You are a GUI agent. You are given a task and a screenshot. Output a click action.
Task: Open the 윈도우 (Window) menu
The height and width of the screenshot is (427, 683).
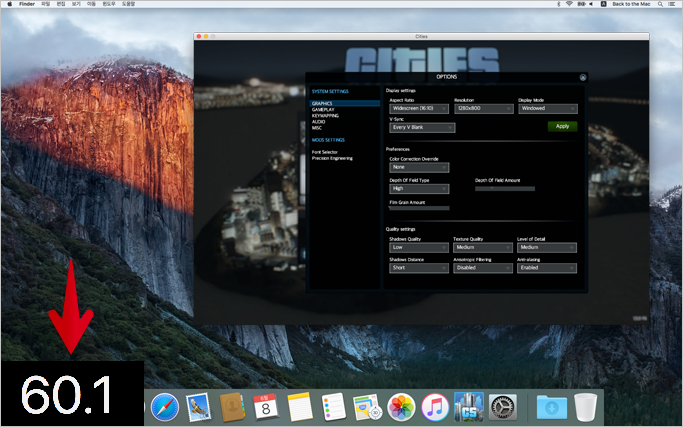(108, 4)
